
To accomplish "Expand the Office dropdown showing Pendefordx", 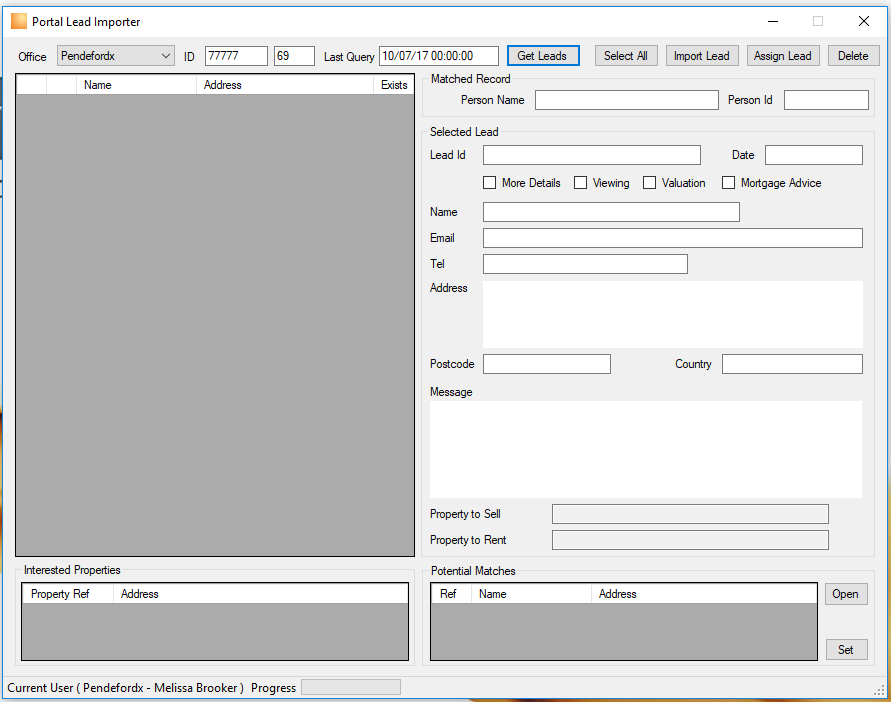I will tap(116, 56).
